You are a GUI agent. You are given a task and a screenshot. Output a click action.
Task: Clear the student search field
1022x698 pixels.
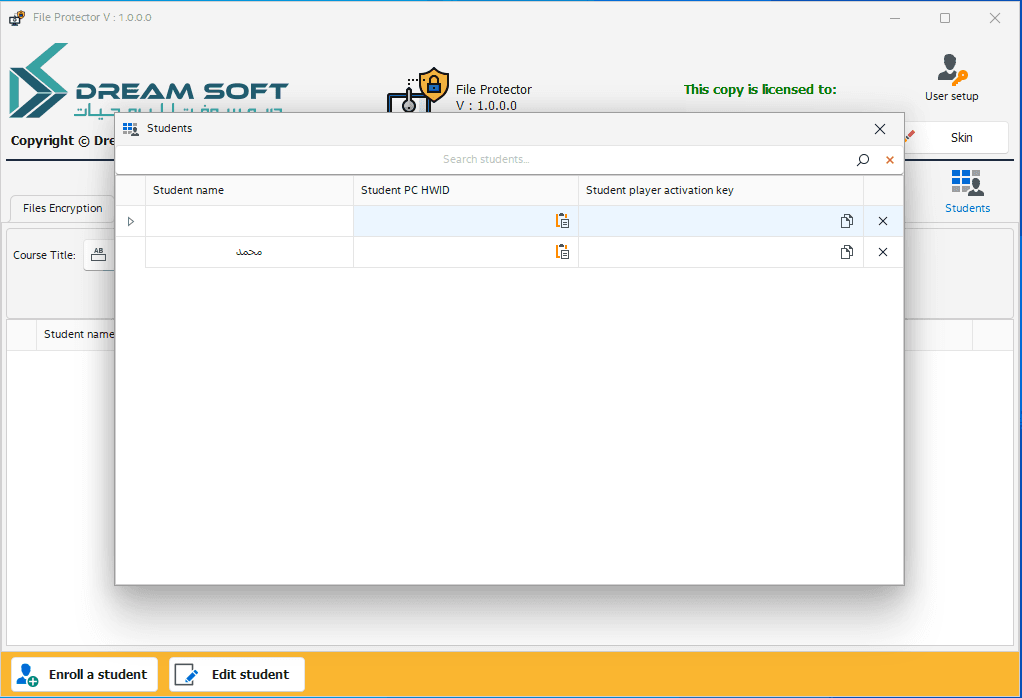pos(890,160)
